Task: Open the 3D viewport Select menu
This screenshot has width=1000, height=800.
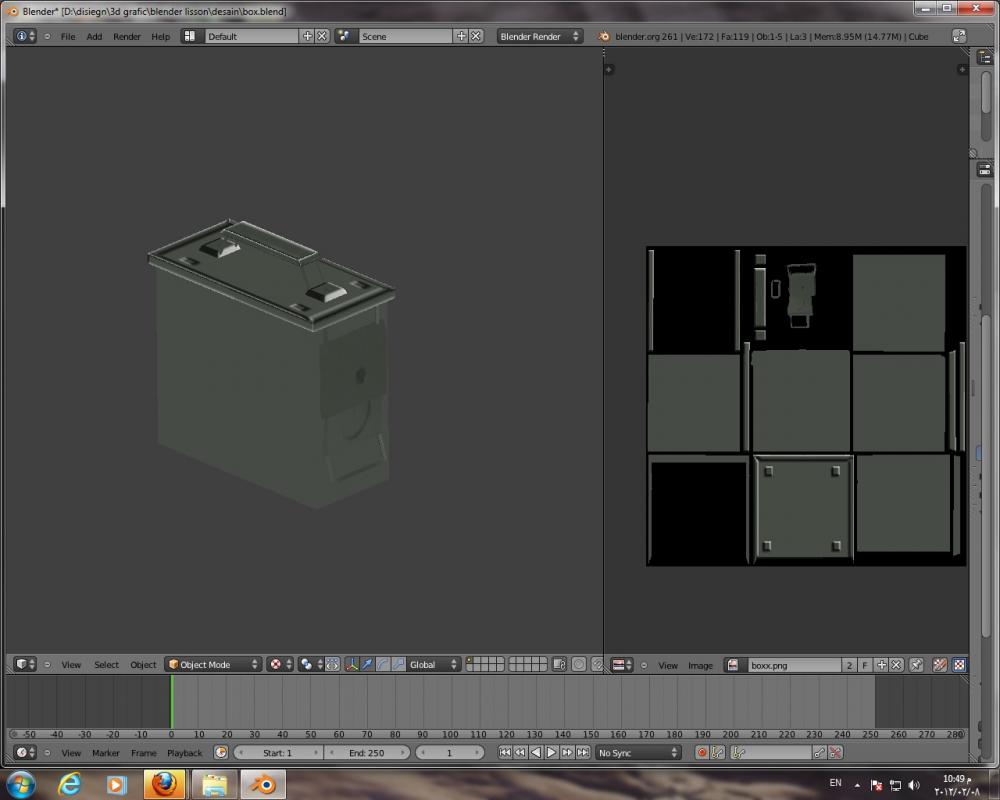Action: click(107, 665)
